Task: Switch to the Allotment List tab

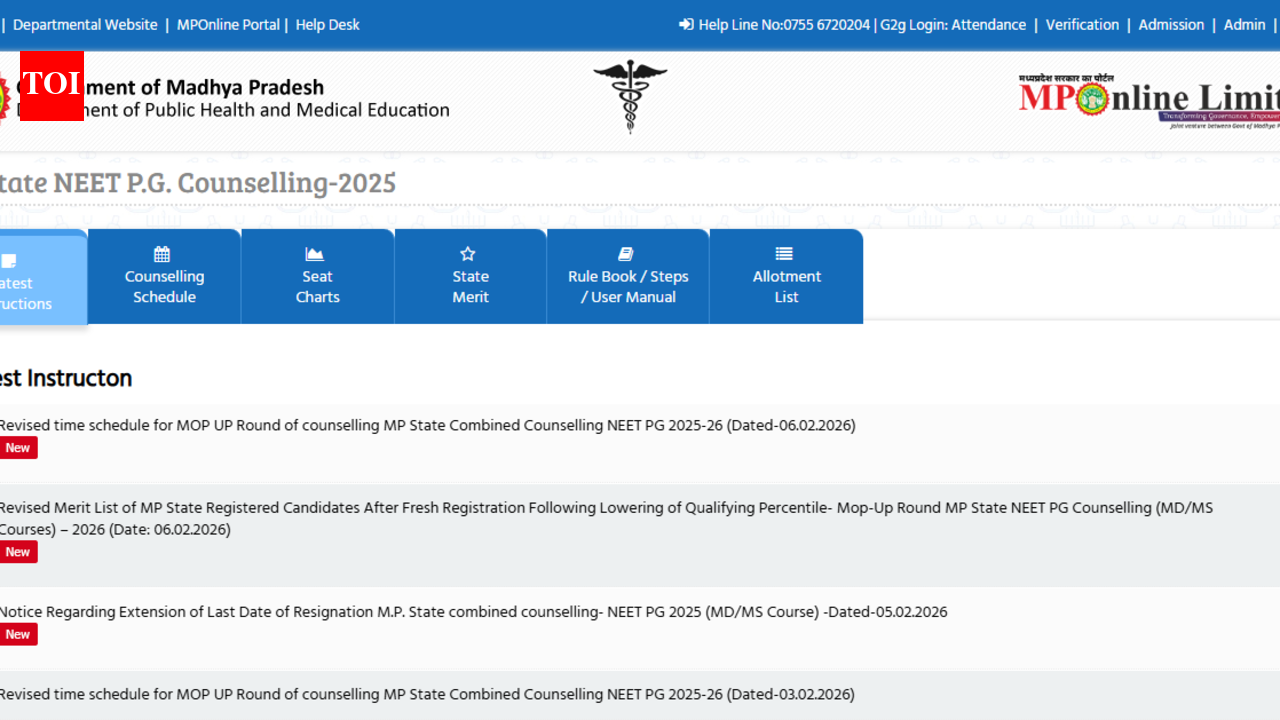Action: [786, 286]
